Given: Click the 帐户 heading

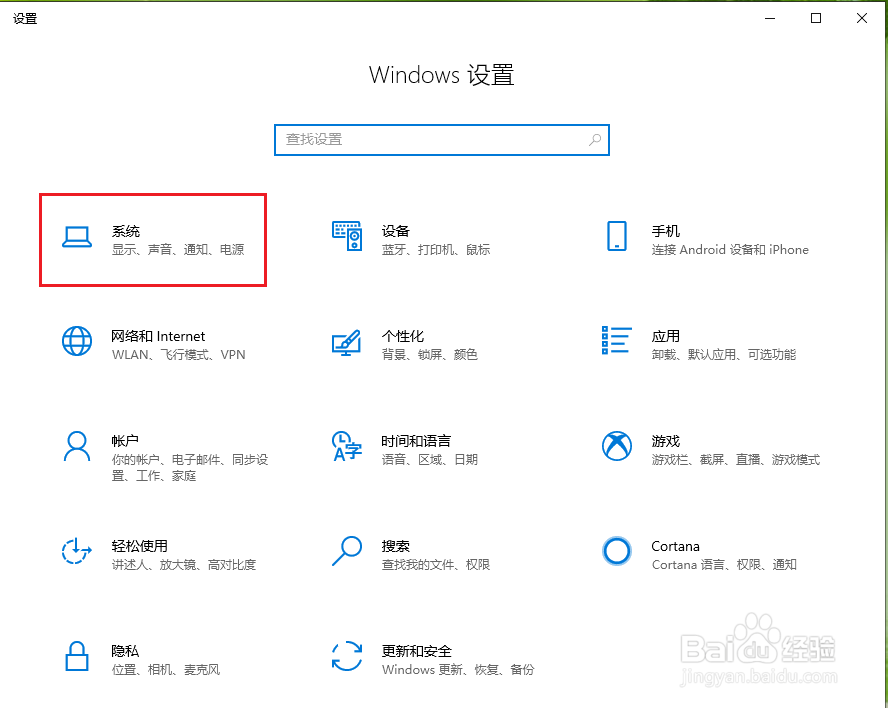Looking at the screenshot, I should click(125, 441).
